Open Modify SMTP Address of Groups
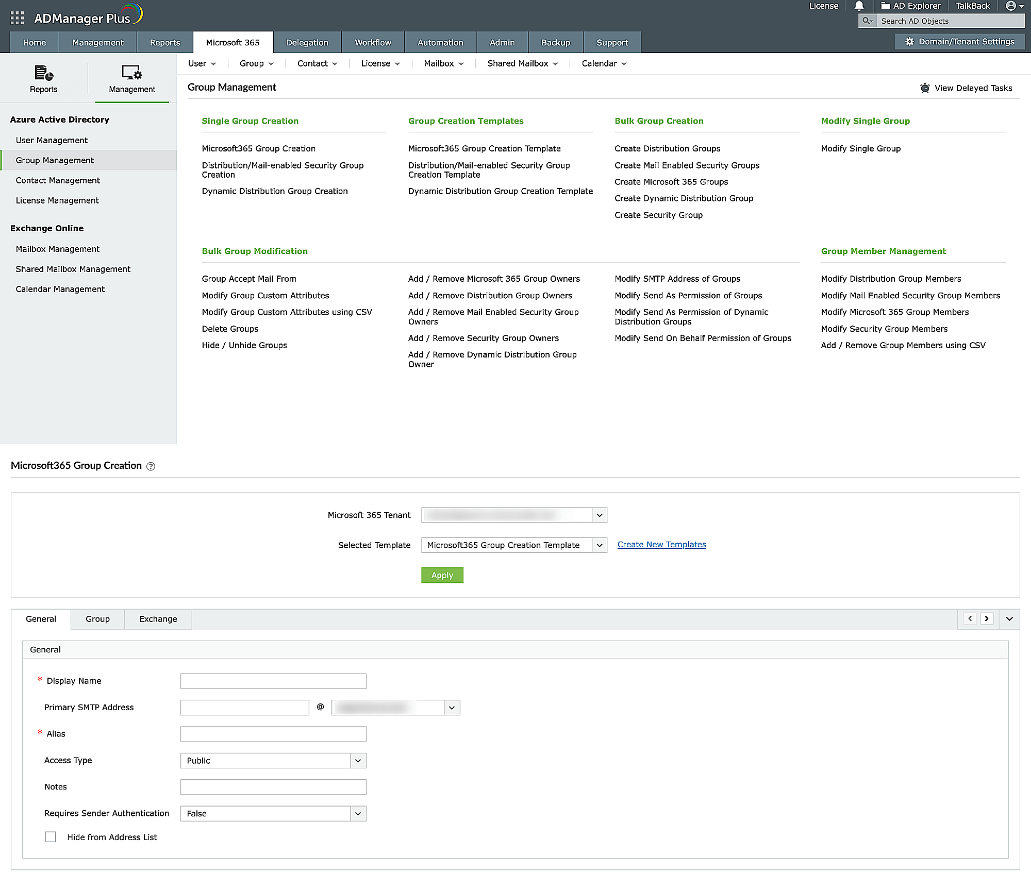This screenshot has width=1031, height=888. click(677, 279)
